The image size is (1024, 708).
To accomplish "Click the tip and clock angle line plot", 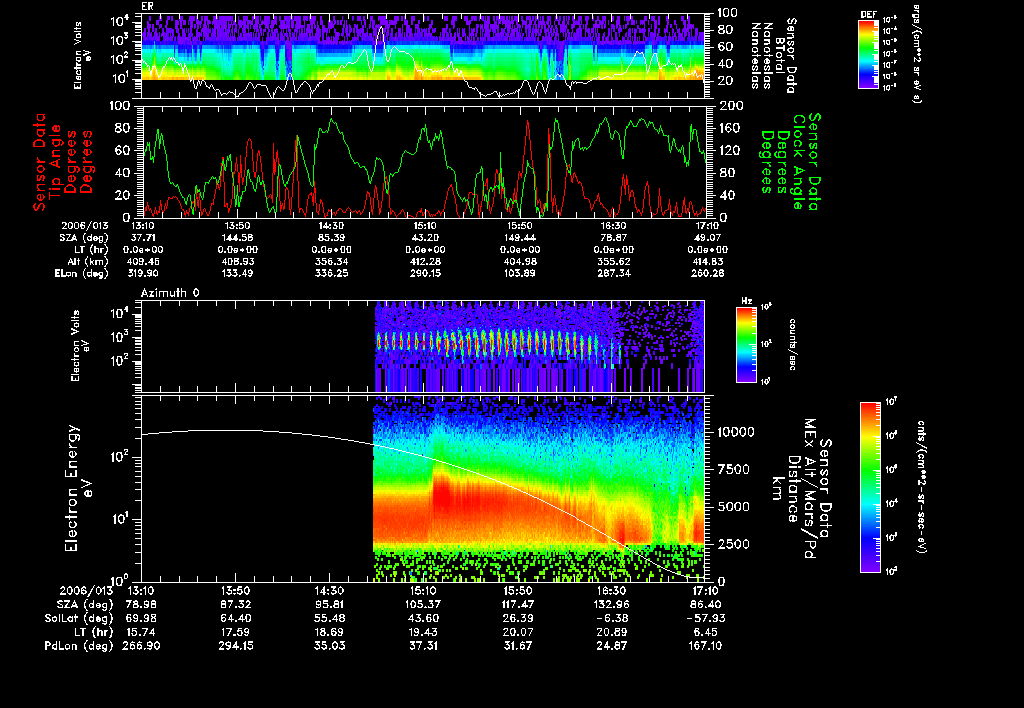I will (x=423, y=161).
